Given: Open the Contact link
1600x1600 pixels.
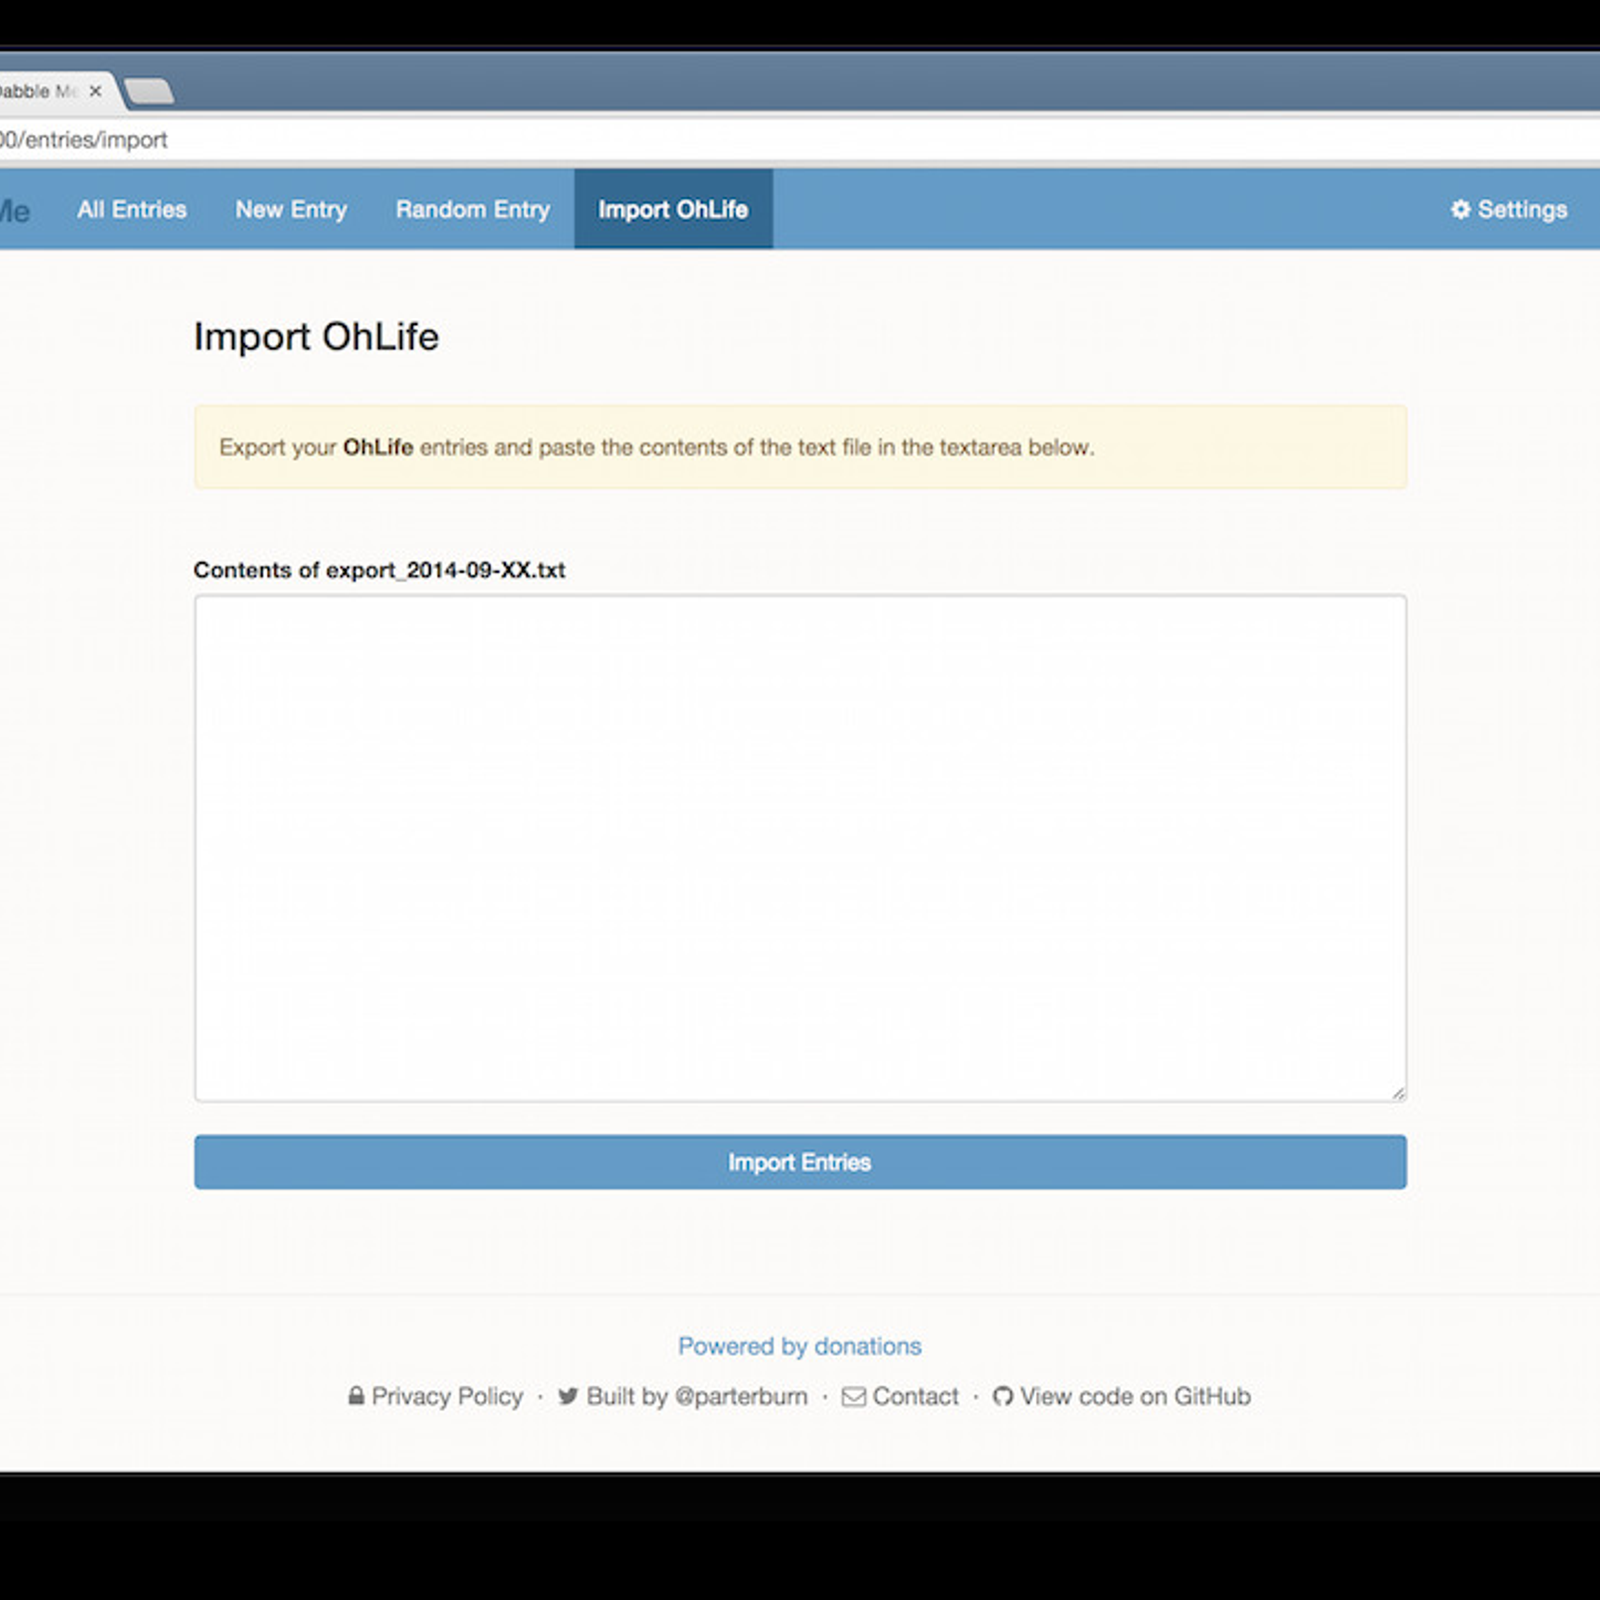Looking at the screenshot, I should pyautogui.click(x=915, y=1396).
